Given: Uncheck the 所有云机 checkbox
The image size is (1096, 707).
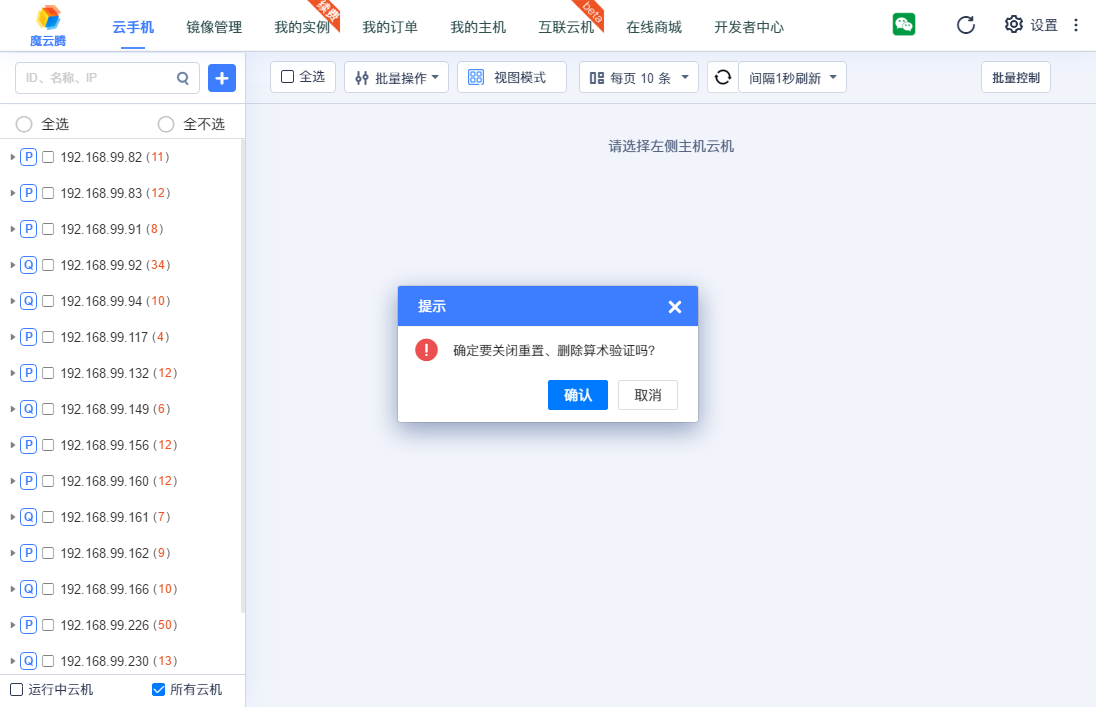Looking at the screenshot, I should (158, 689).
